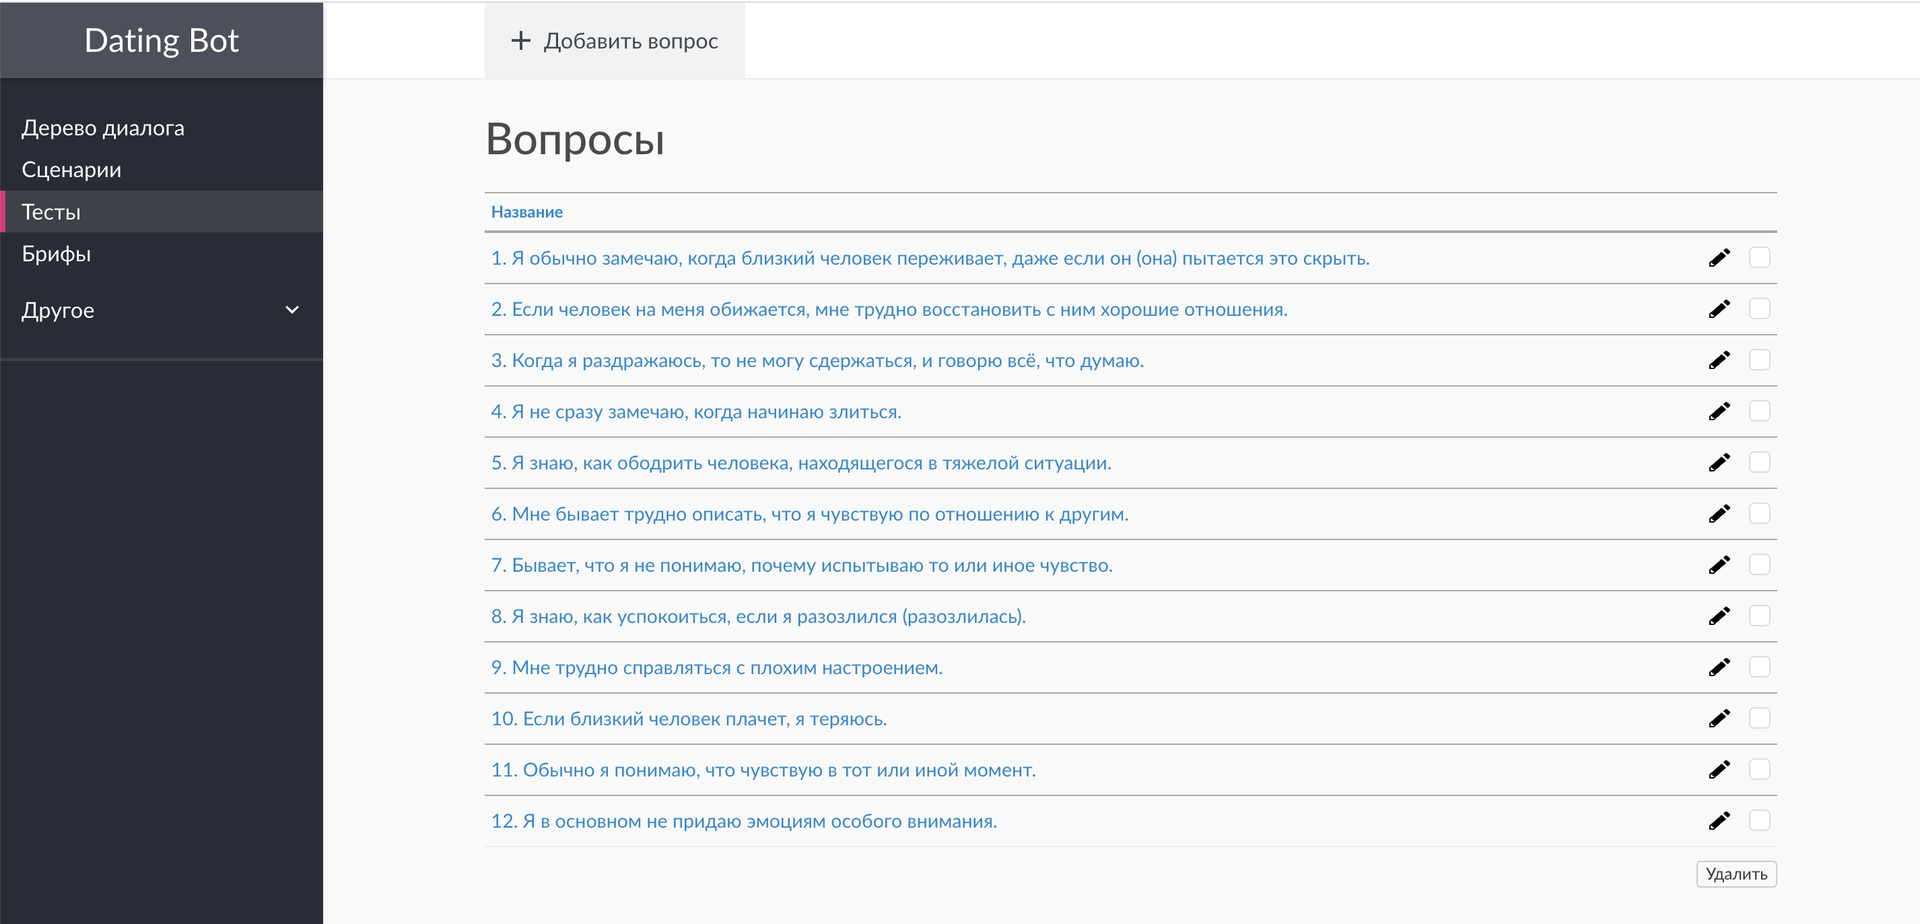Mark the checkbox for question 8
The width and height of the screenshot is (1920, 924).
coord(1760,616)
